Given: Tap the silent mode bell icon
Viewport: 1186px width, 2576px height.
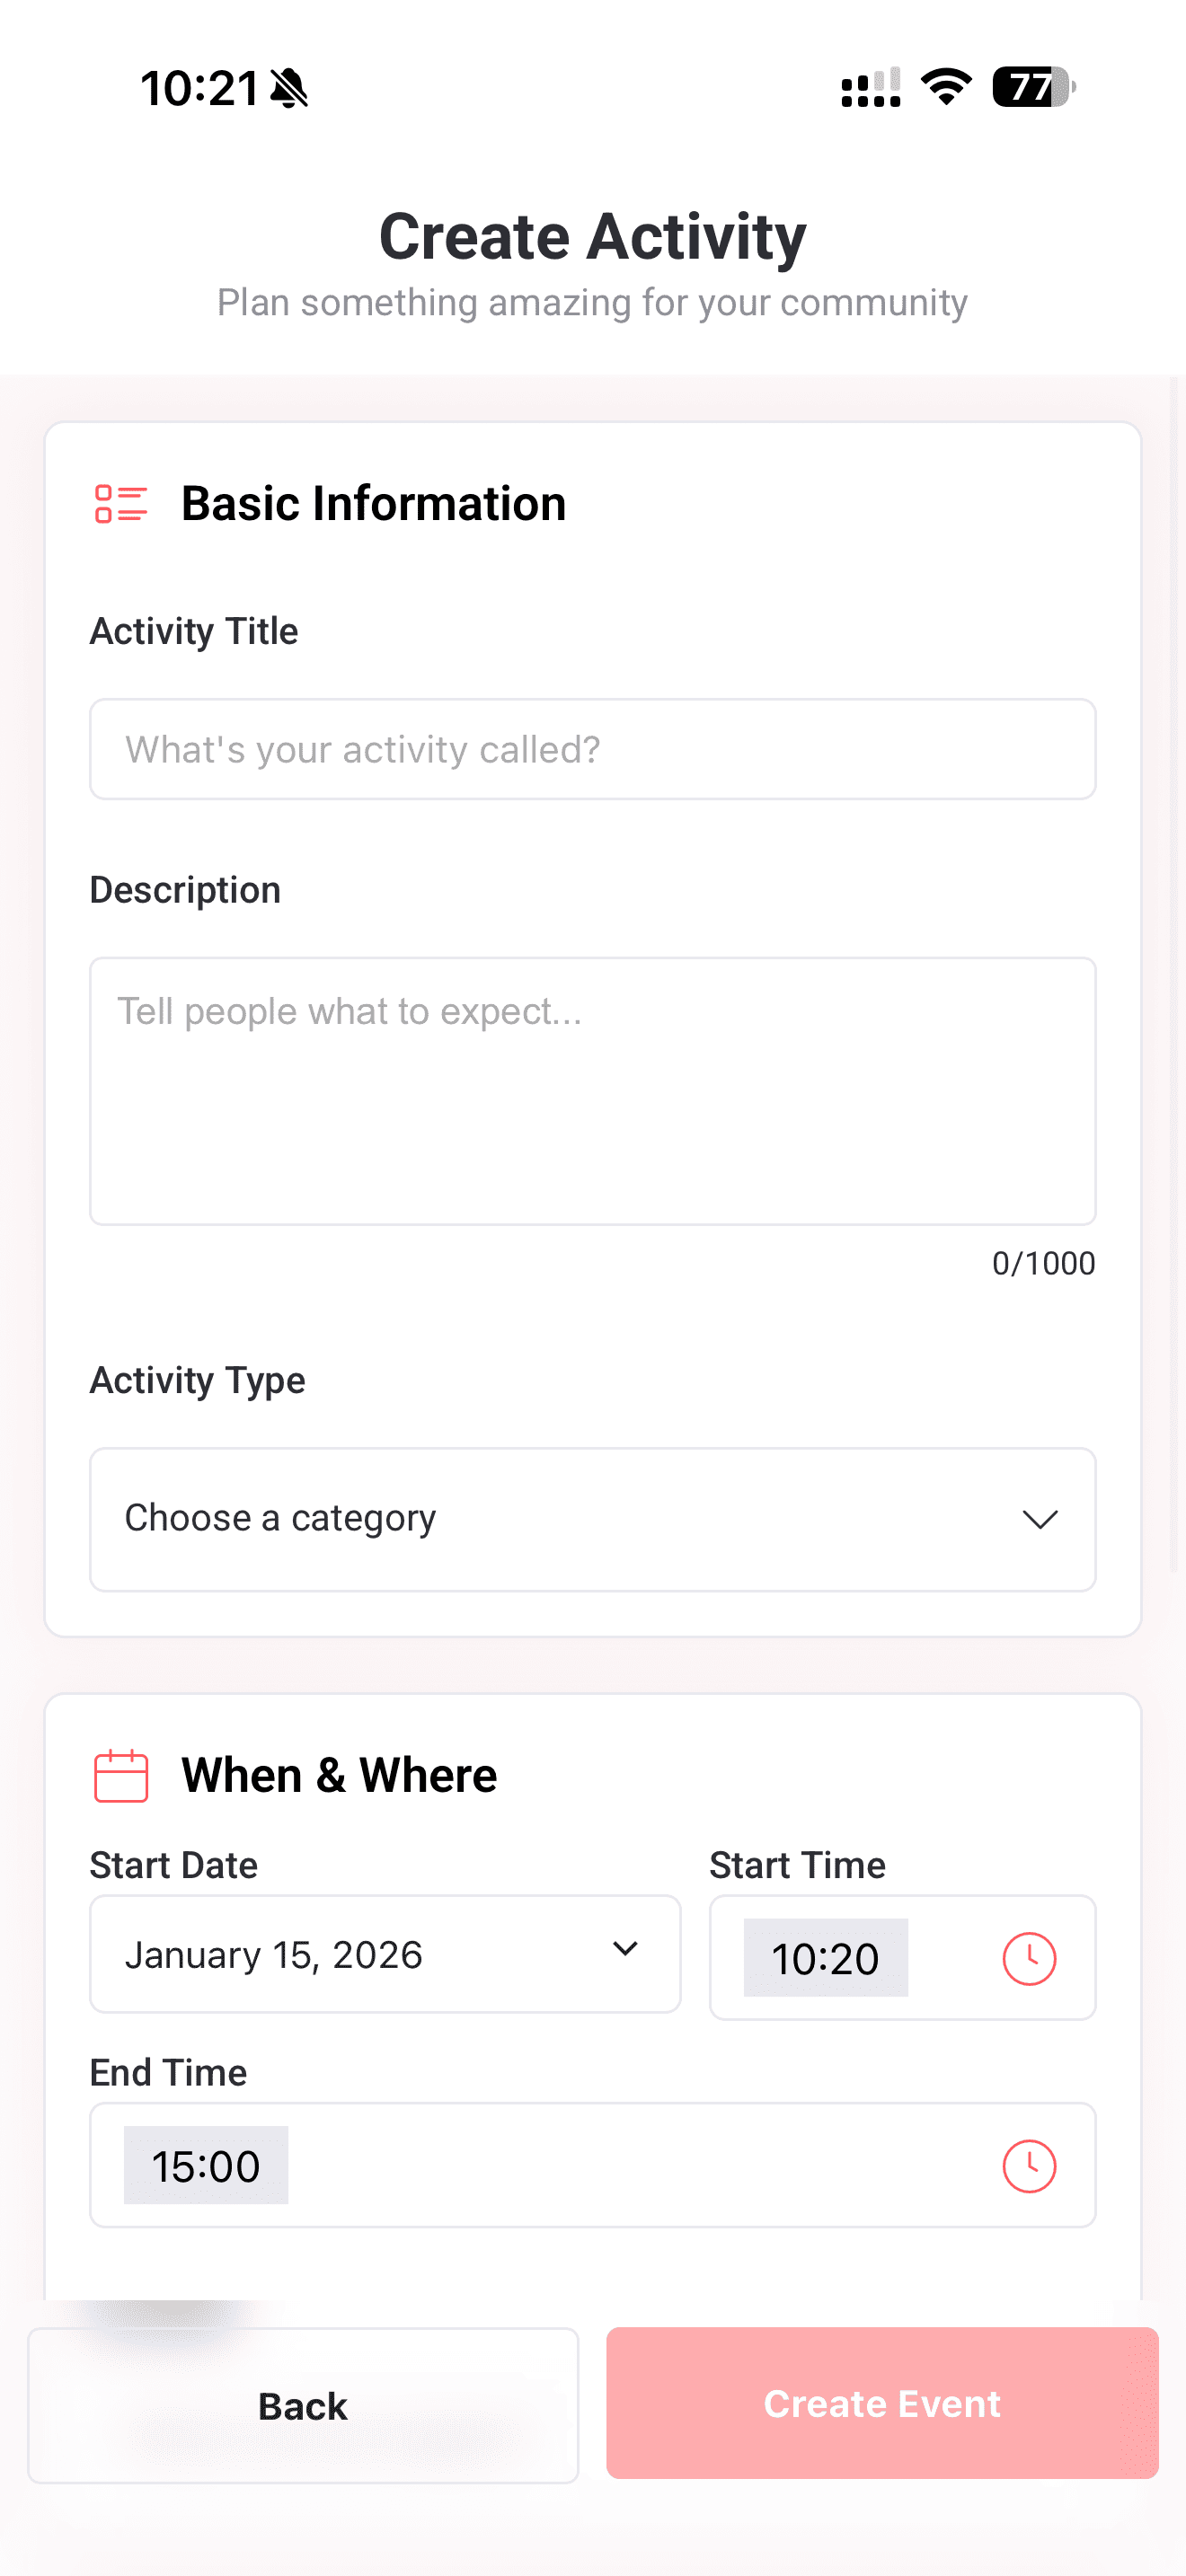Looking at the screenshot, I should [x=290, y=88].
